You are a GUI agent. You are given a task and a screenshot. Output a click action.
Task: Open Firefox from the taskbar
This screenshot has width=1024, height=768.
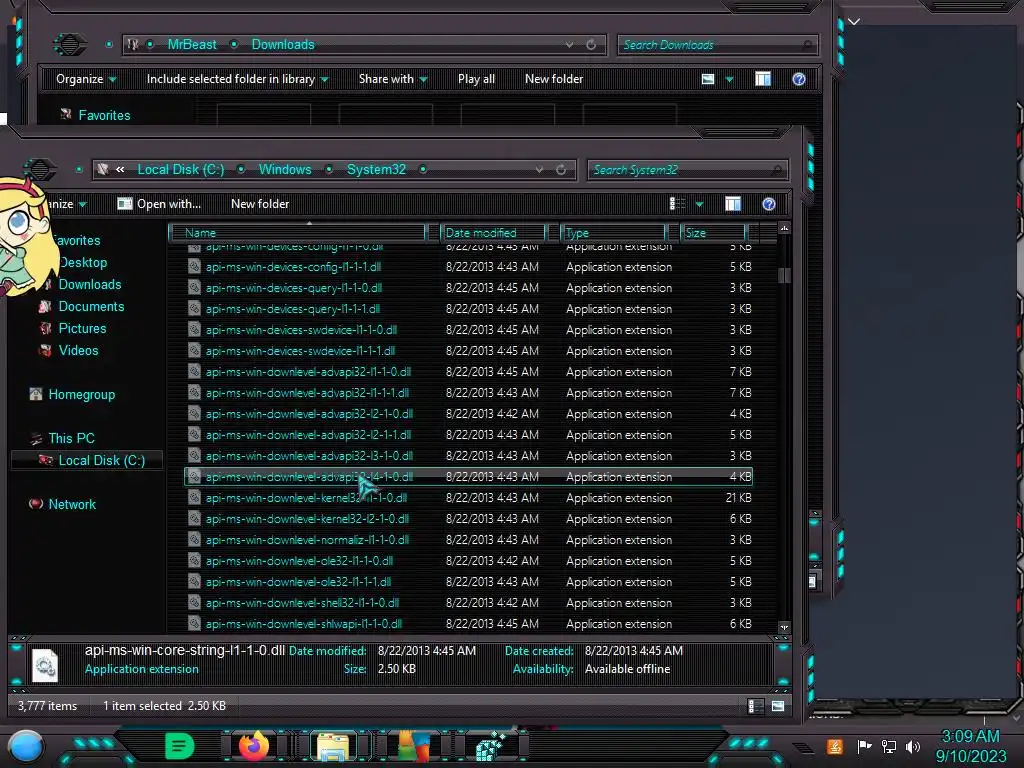(253, 746)
